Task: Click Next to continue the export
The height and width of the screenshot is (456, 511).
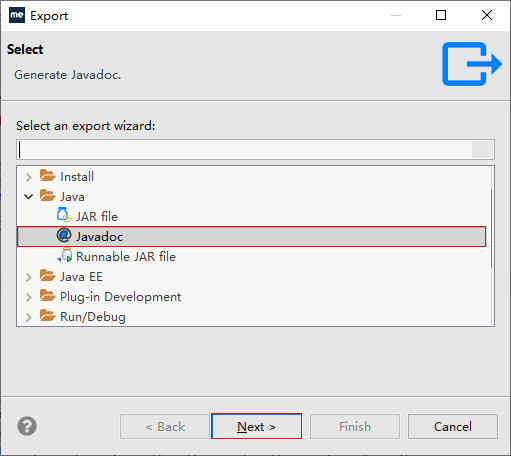Action: click(x=256, y=426)
